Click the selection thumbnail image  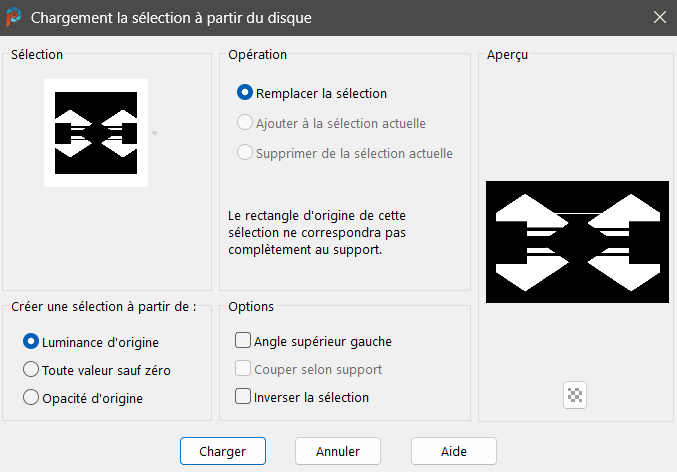tap(96, 133)
